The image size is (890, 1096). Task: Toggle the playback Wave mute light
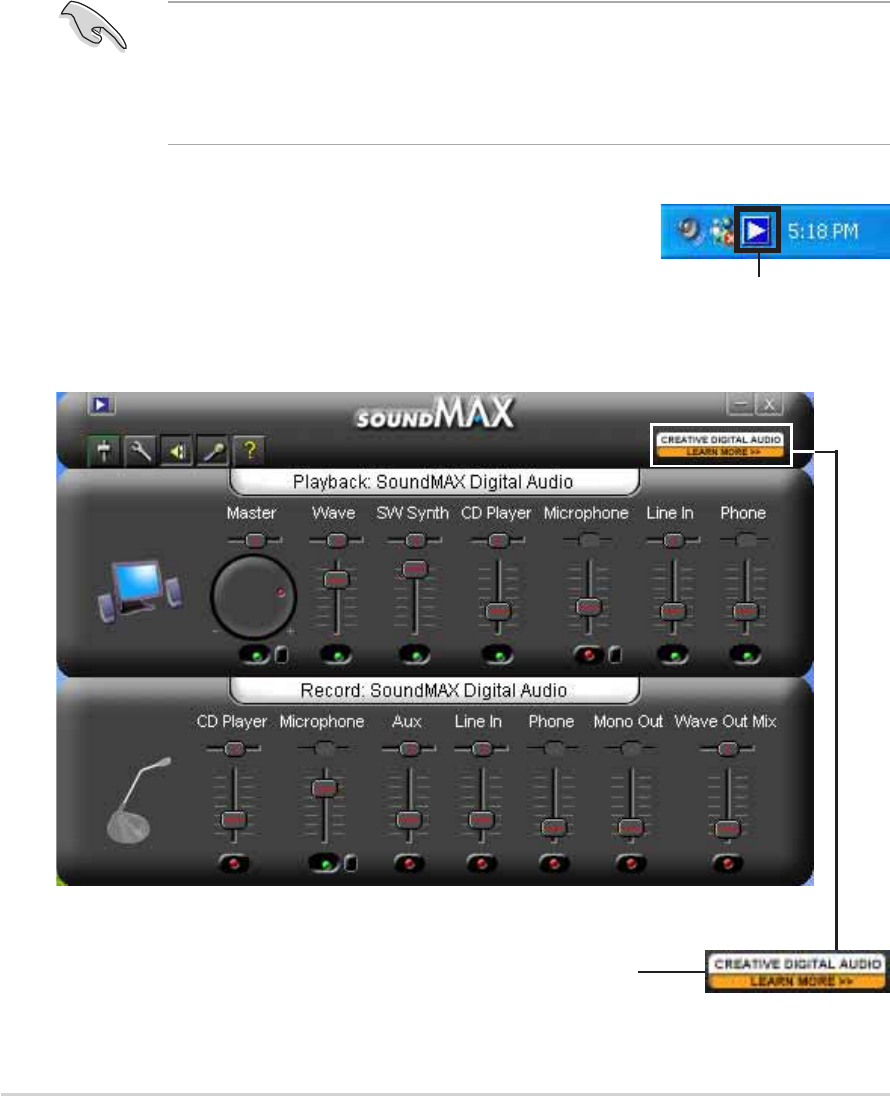(x=337, y=655)
